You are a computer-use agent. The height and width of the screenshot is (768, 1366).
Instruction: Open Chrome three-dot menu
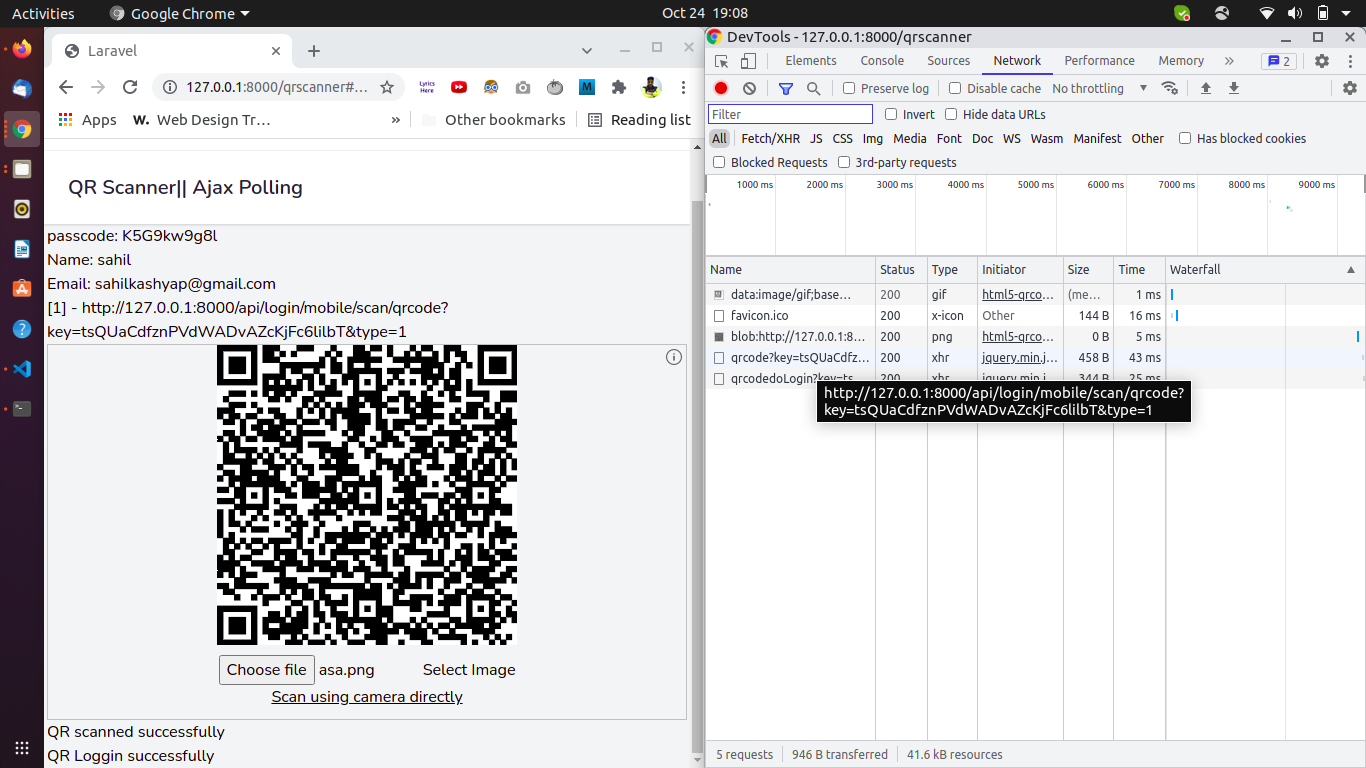(683, 87)
